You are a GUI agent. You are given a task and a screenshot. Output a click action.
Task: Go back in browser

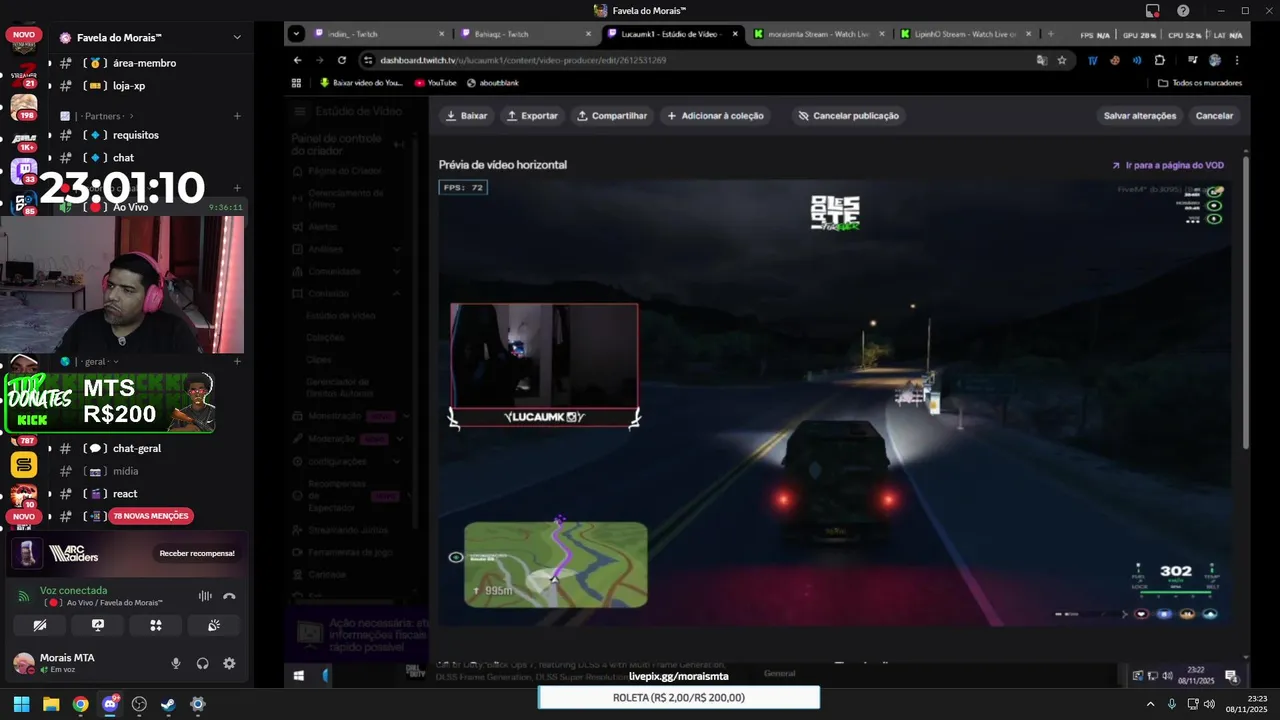click(x=297, y=60)
